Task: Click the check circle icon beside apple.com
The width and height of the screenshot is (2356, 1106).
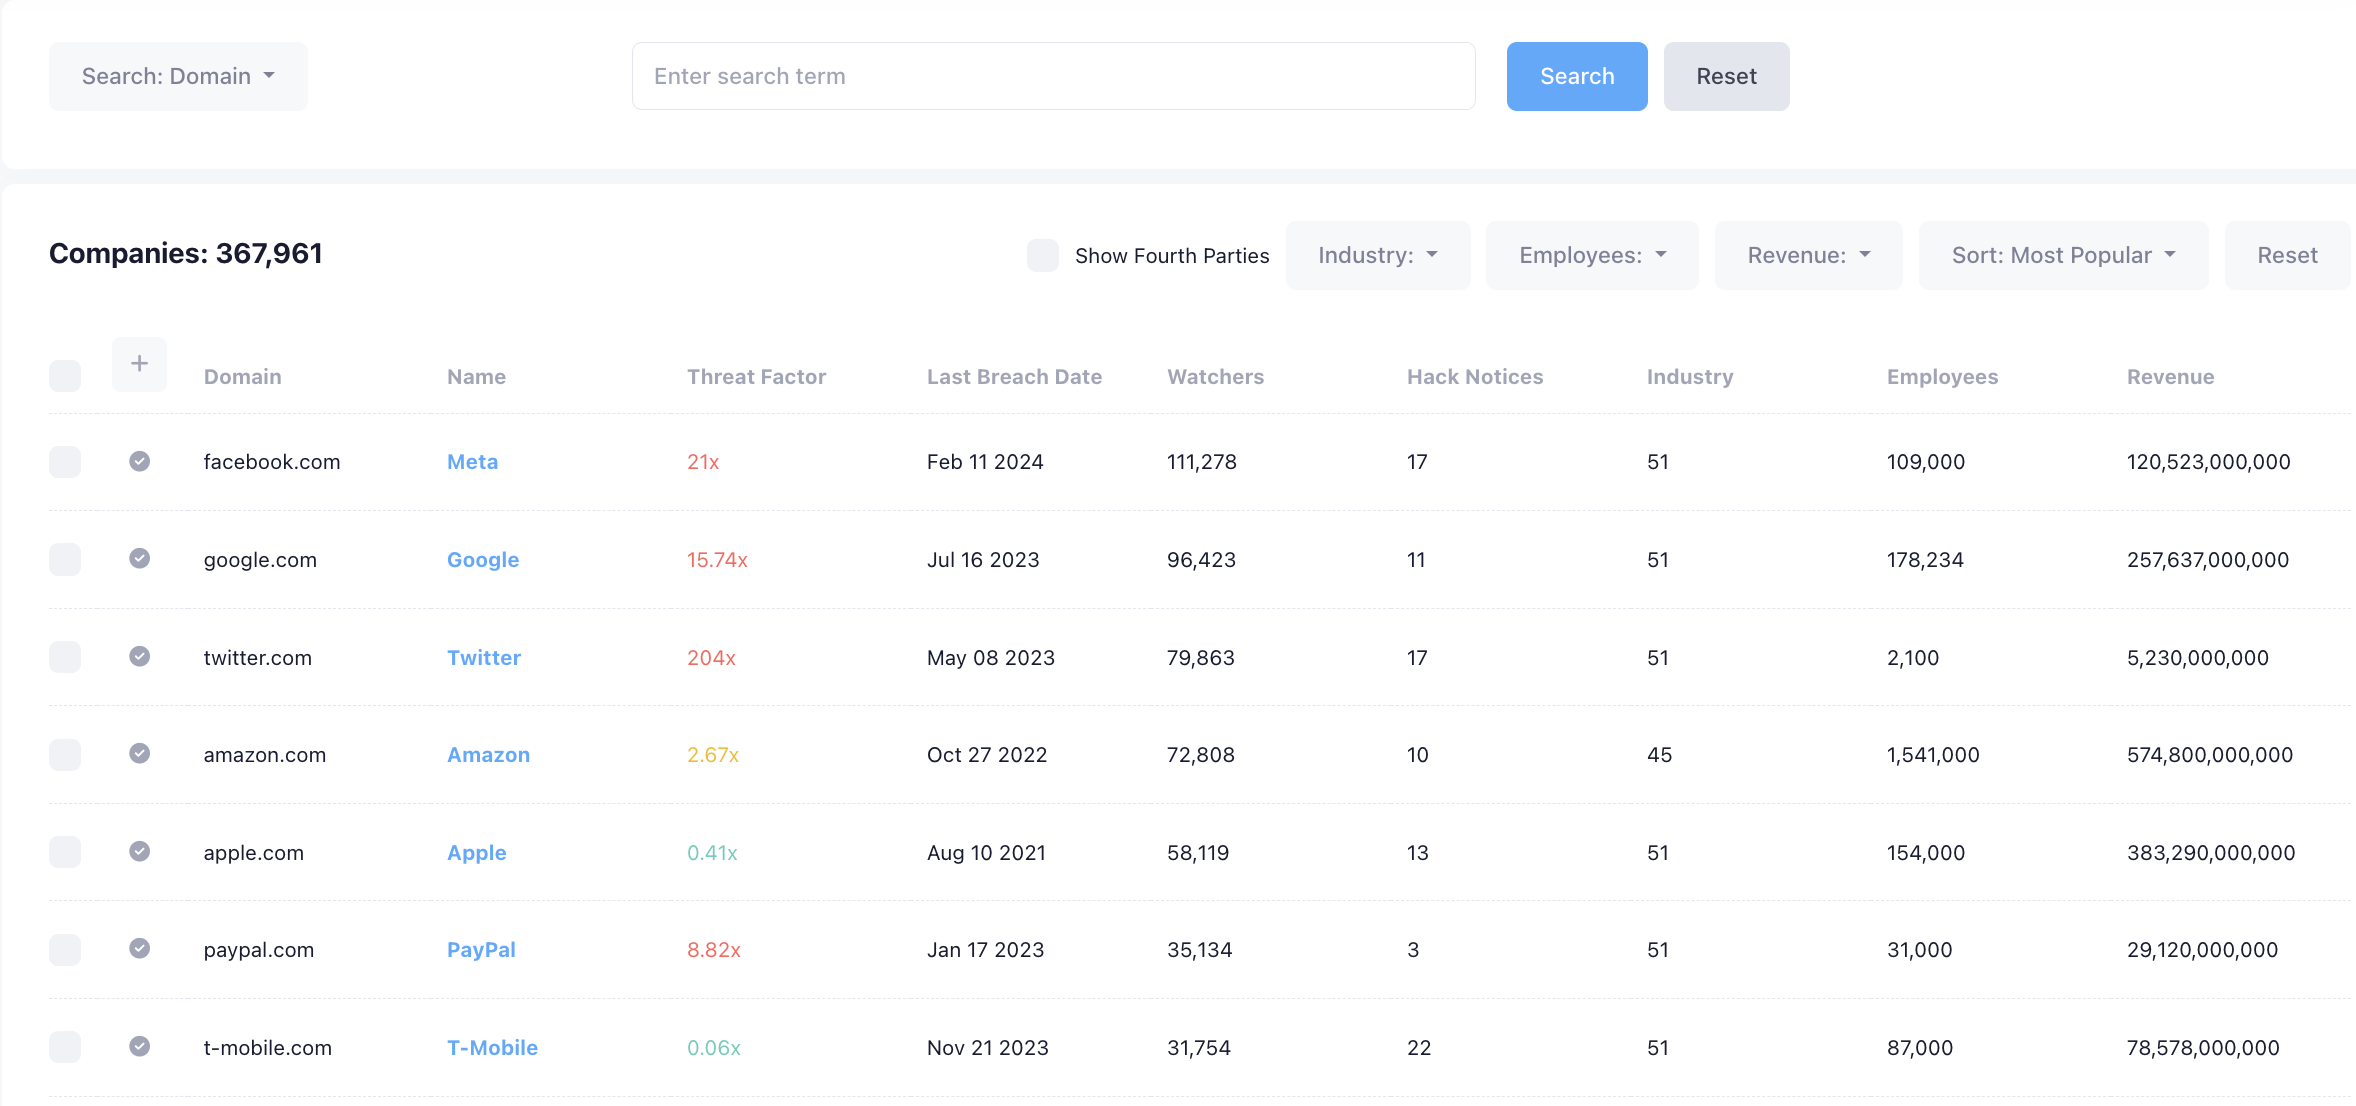Action: 140,851
